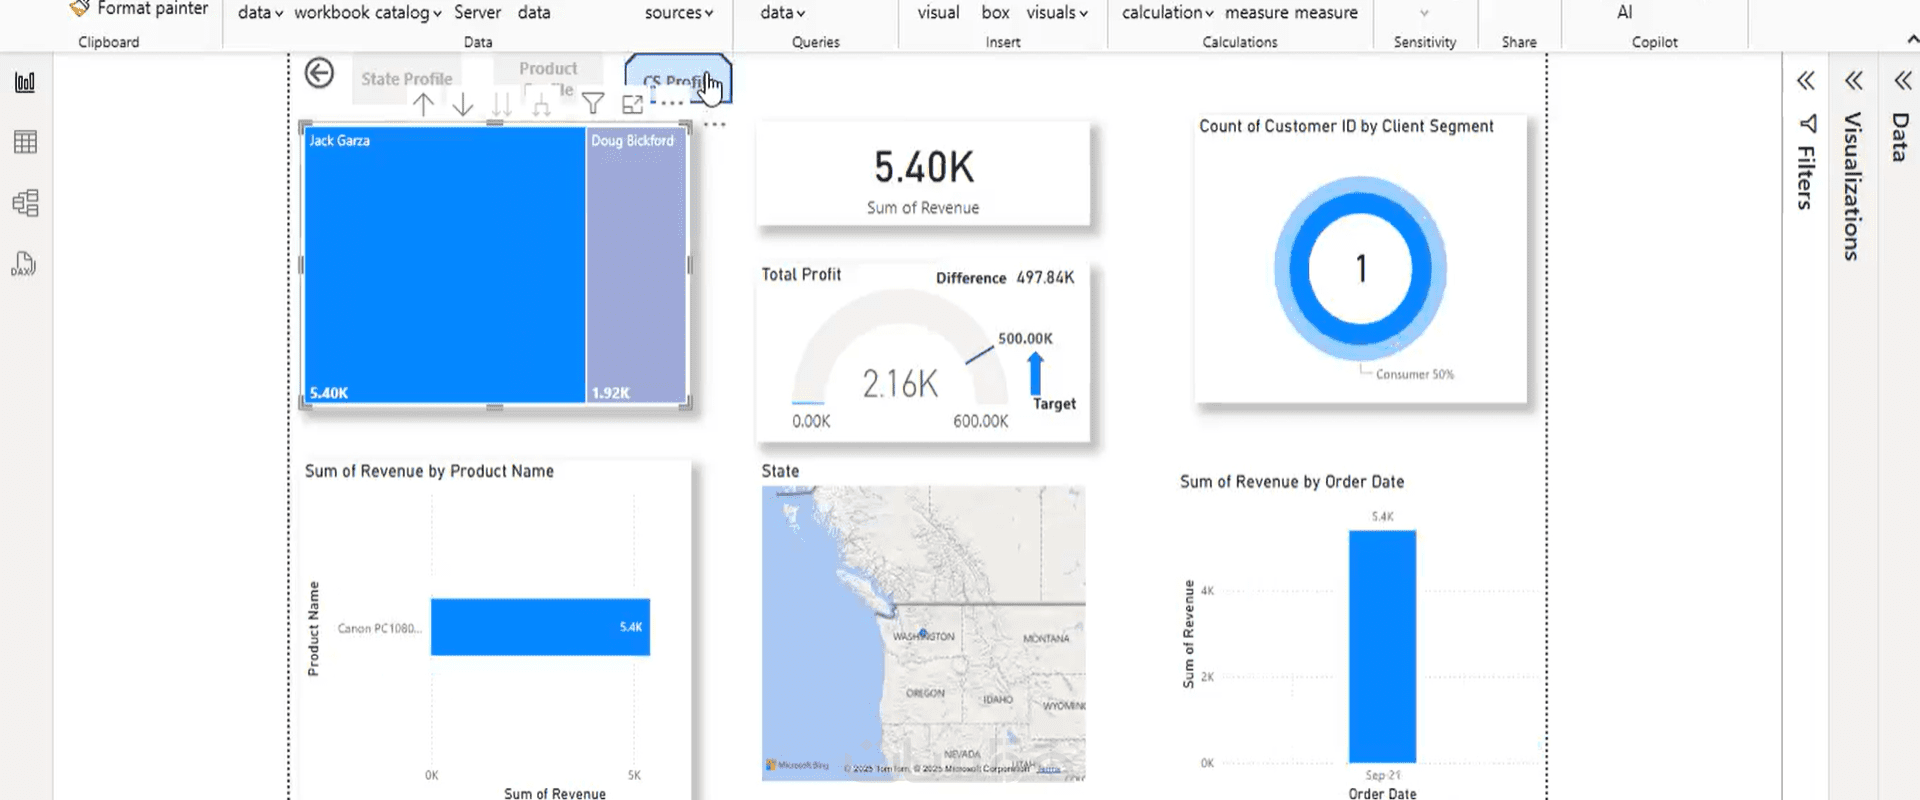
Task: Open the treemap visual's filter icon
Action: pyautogui.click(x=593, y=104)
